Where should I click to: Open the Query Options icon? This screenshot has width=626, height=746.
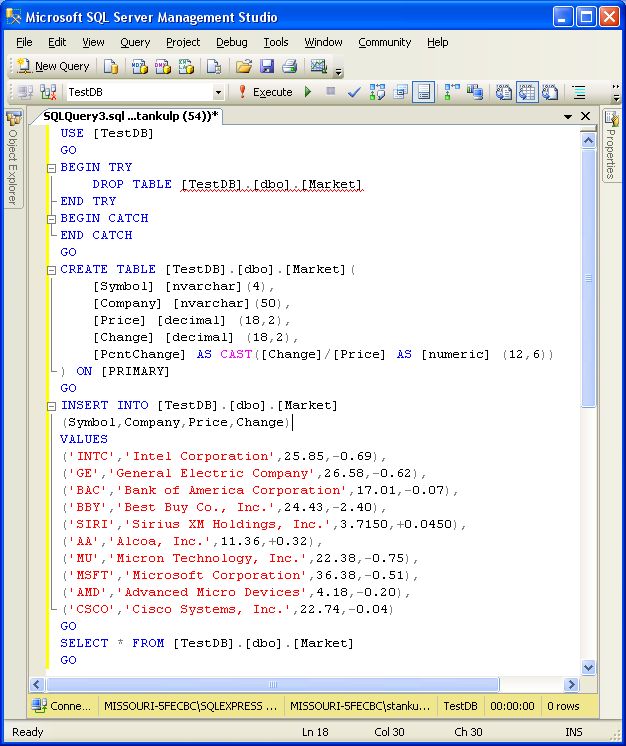click(x=400, y=92)
